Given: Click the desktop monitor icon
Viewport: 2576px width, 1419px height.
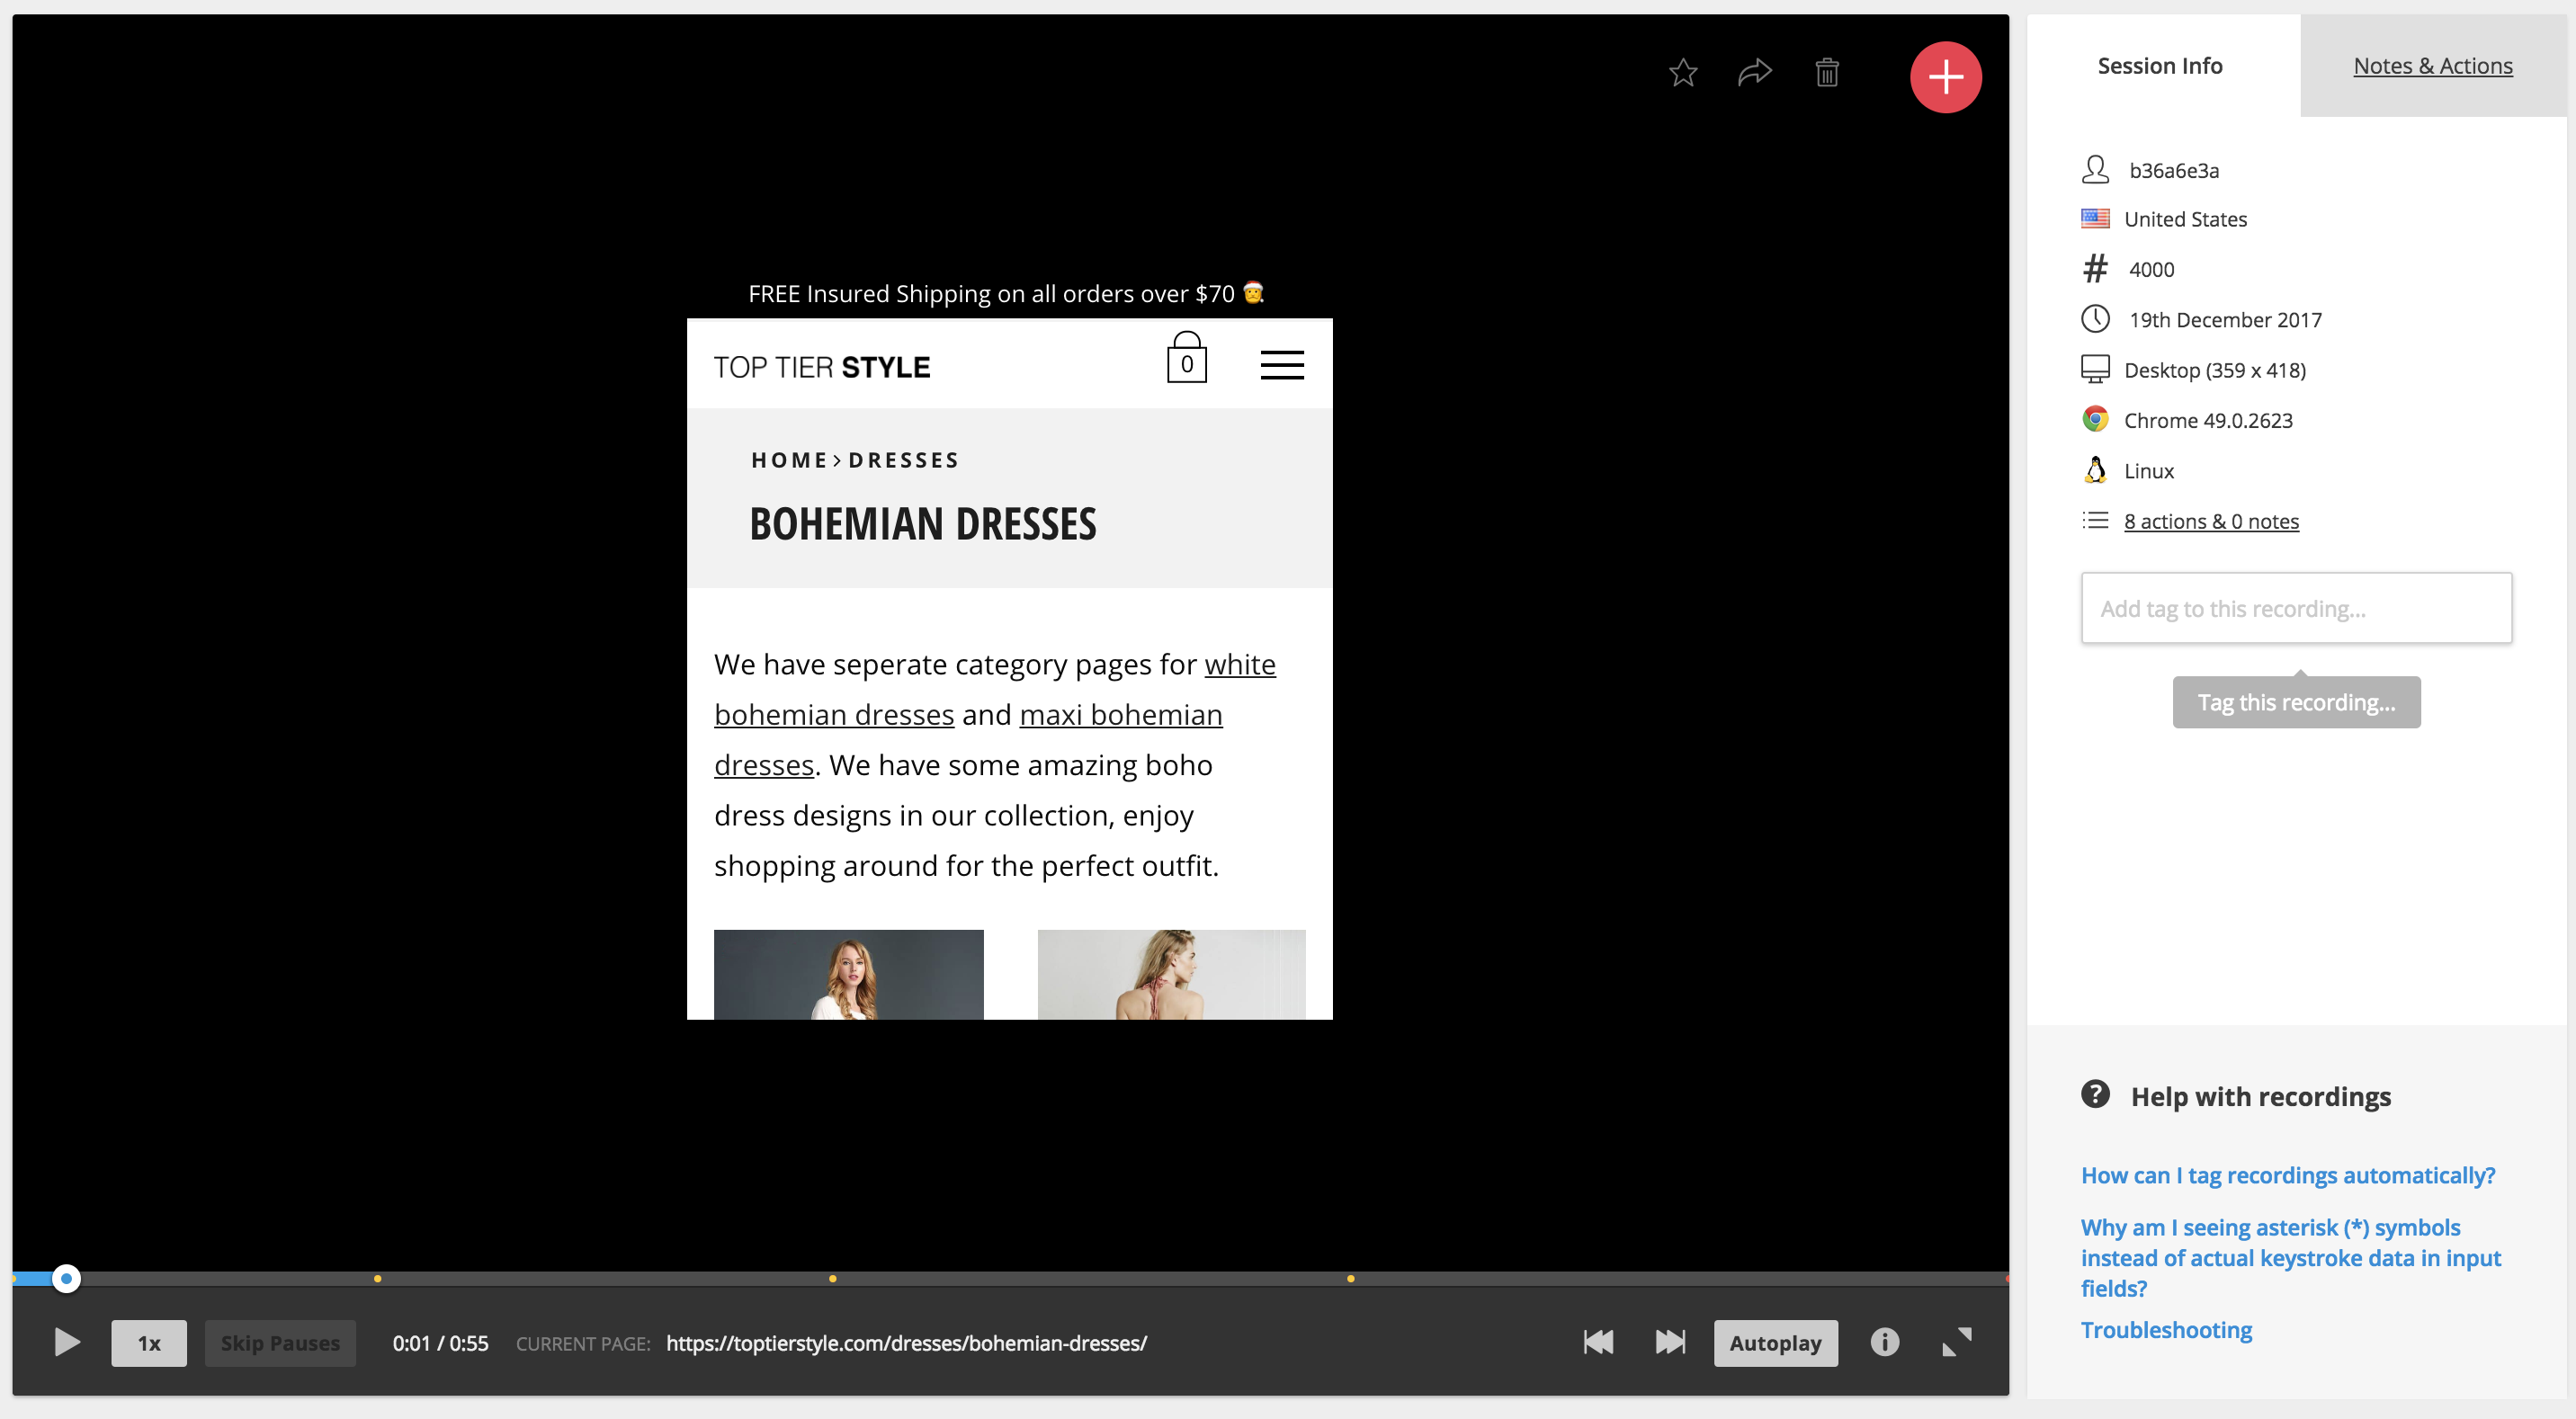Looking at the screenshot, I should [x=2095, y=369].
